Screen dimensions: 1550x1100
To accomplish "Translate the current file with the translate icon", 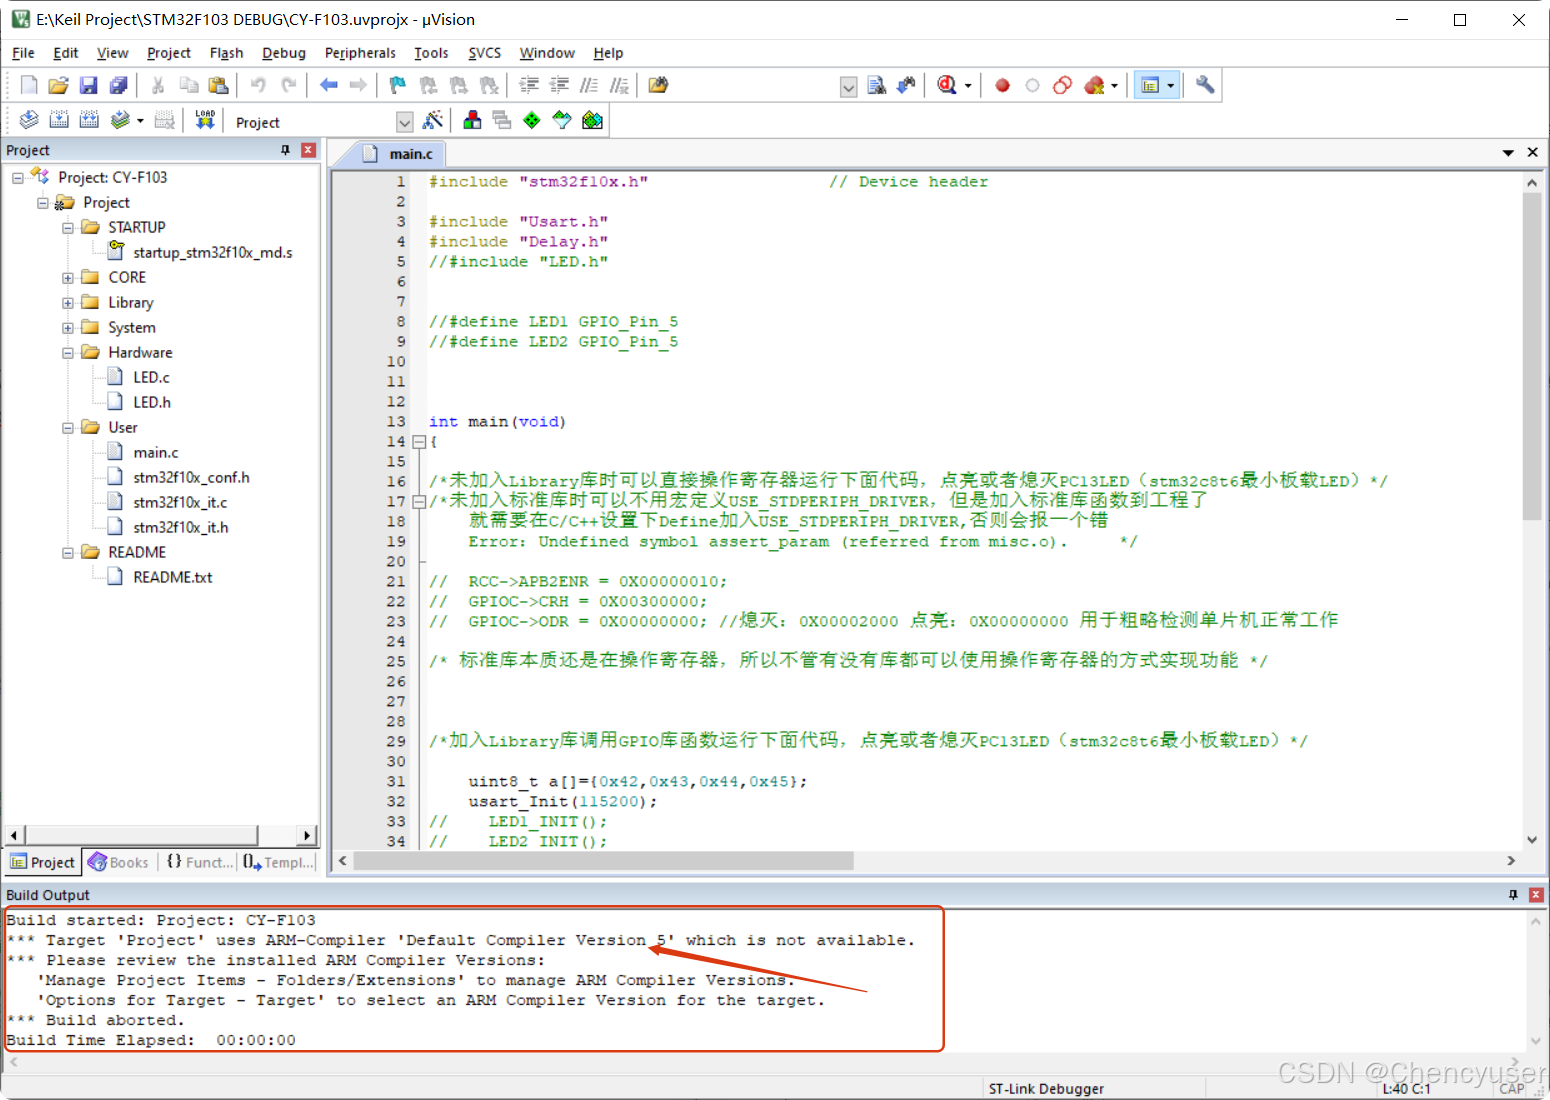I will pyautogui.click(x=29, y=121).
